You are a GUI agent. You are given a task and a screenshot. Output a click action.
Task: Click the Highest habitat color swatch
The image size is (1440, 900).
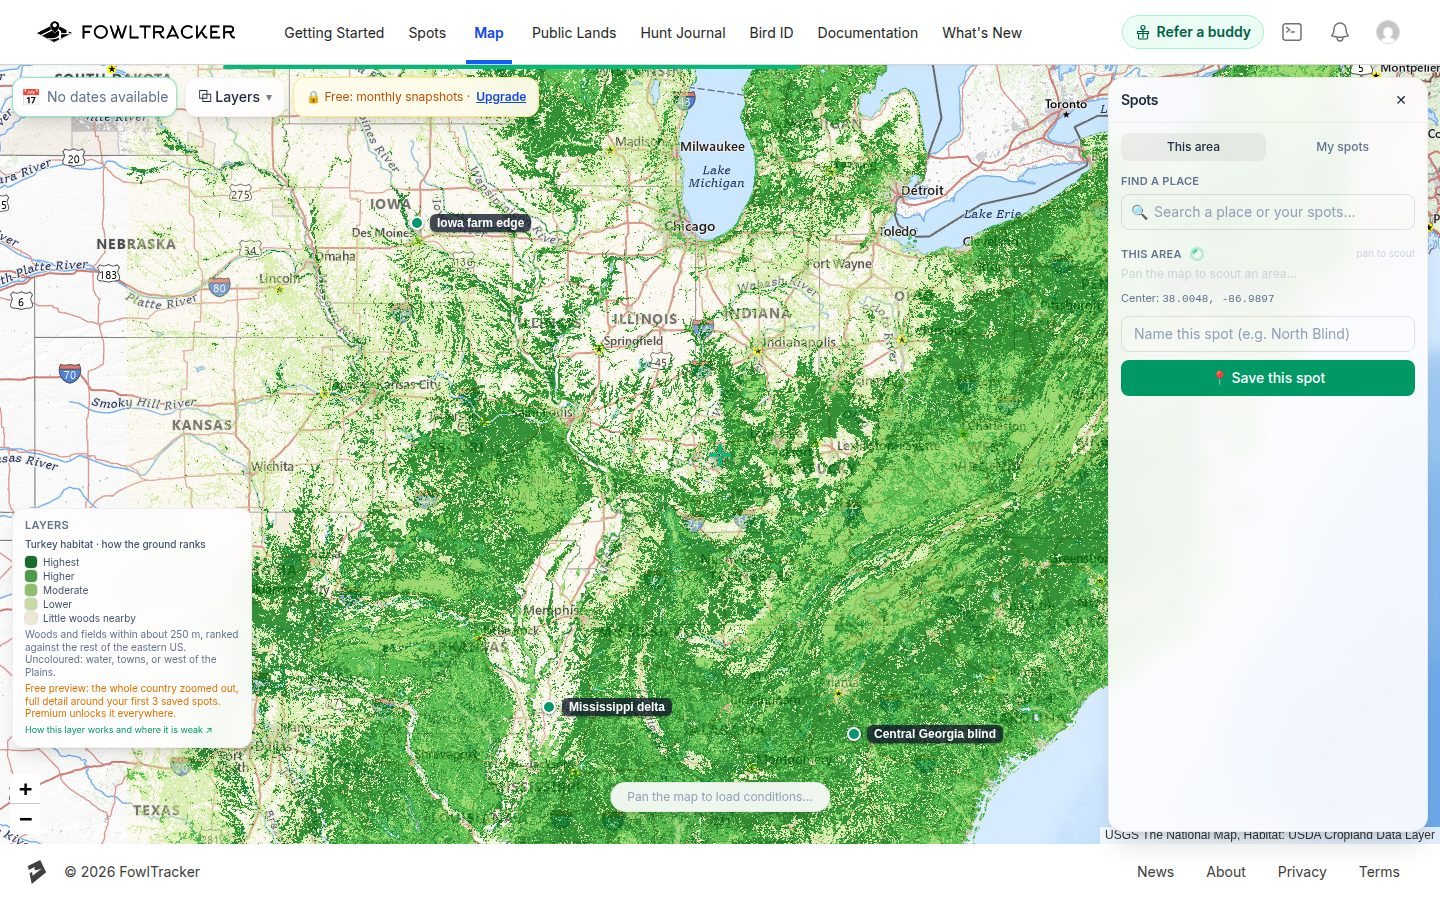pyautogui.click(x=31, y=562)
